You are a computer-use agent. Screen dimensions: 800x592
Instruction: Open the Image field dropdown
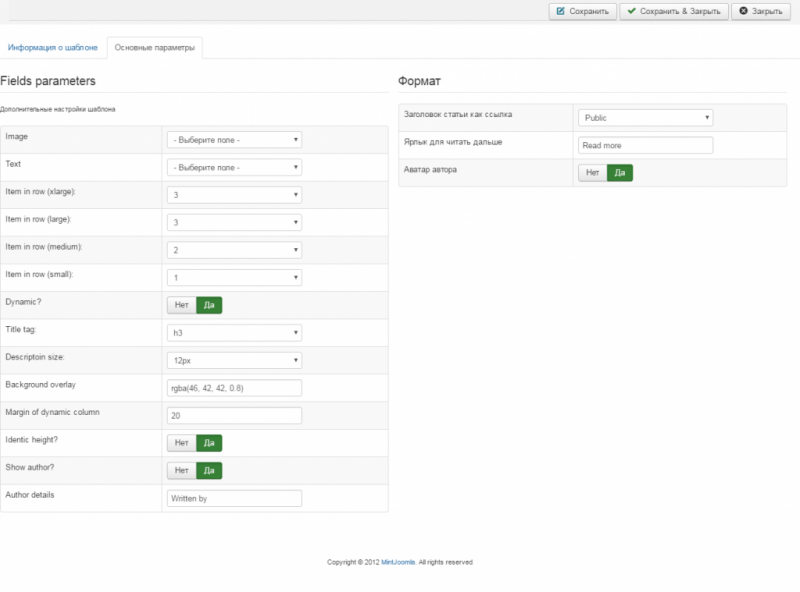pyautogui.click(x=234, y=140)
